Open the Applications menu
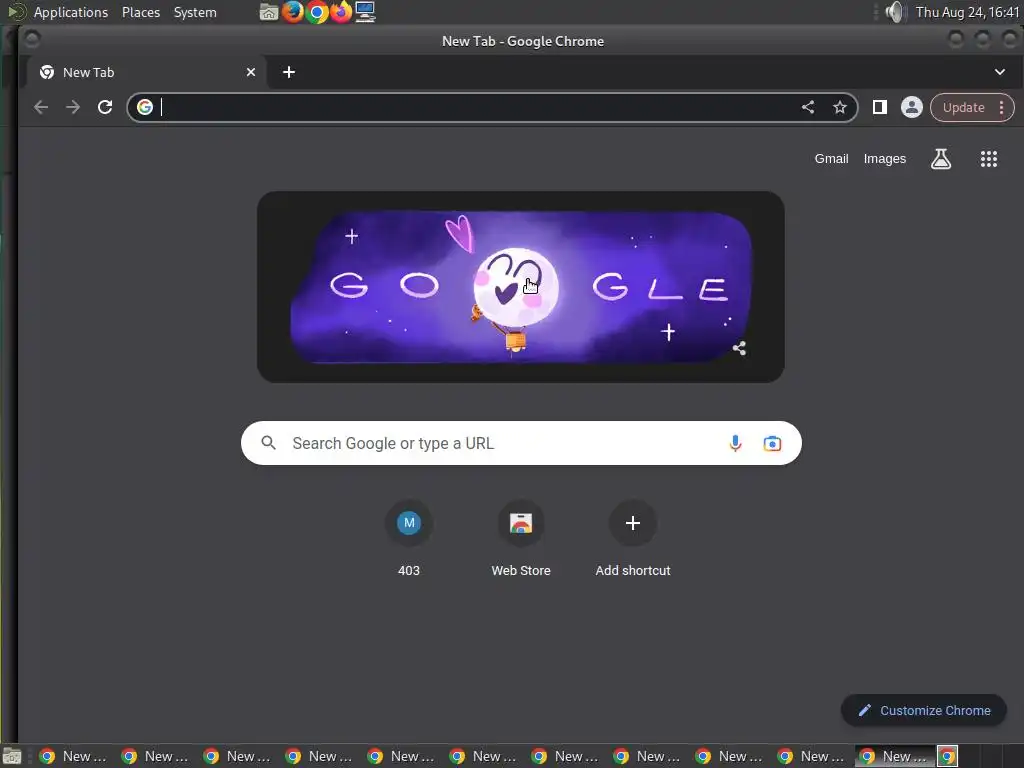 pyautogui.click(x=71, y=12)
